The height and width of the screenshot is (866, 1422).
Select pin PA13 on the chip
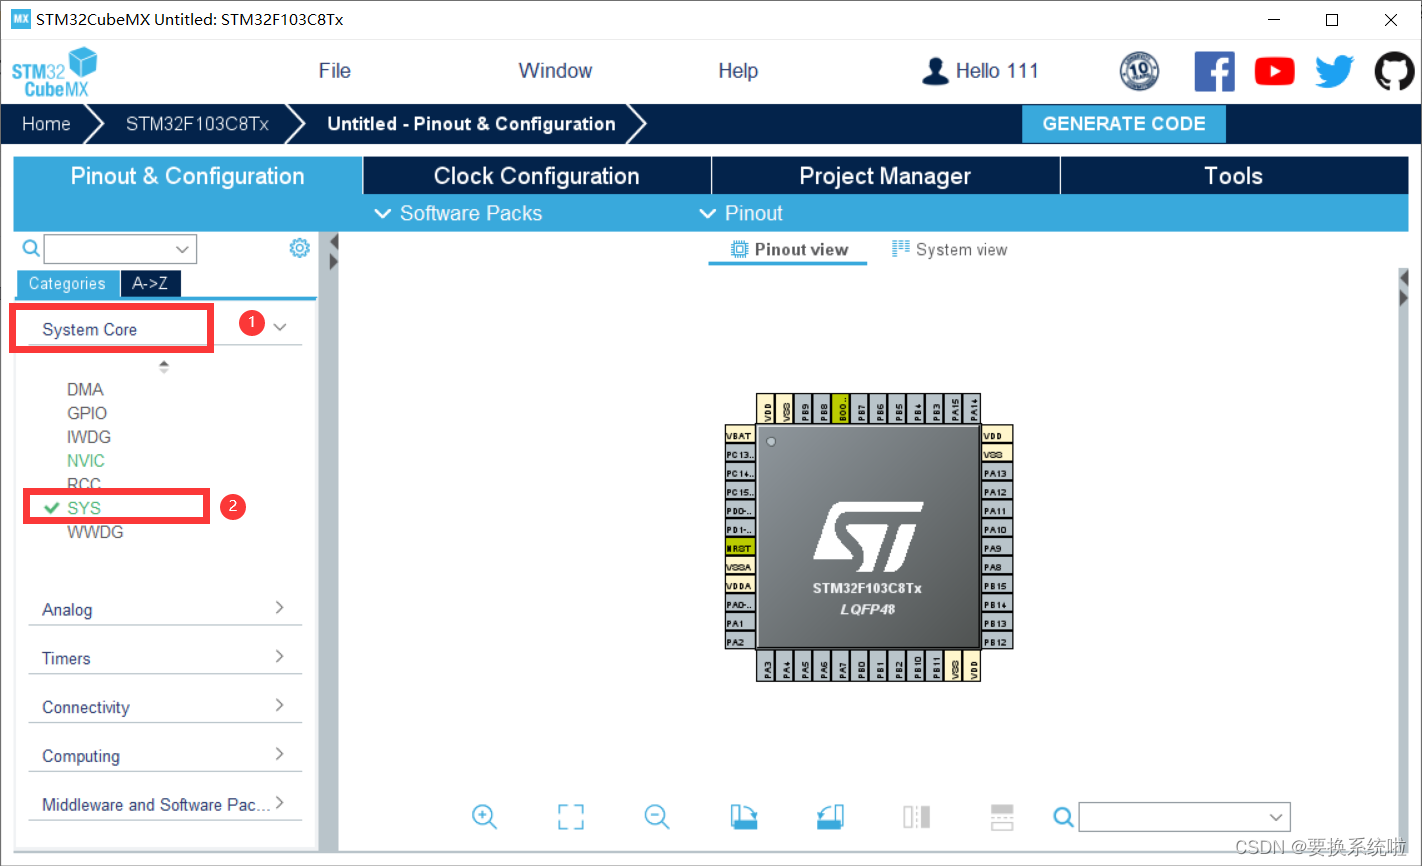[x=997, y=472]
